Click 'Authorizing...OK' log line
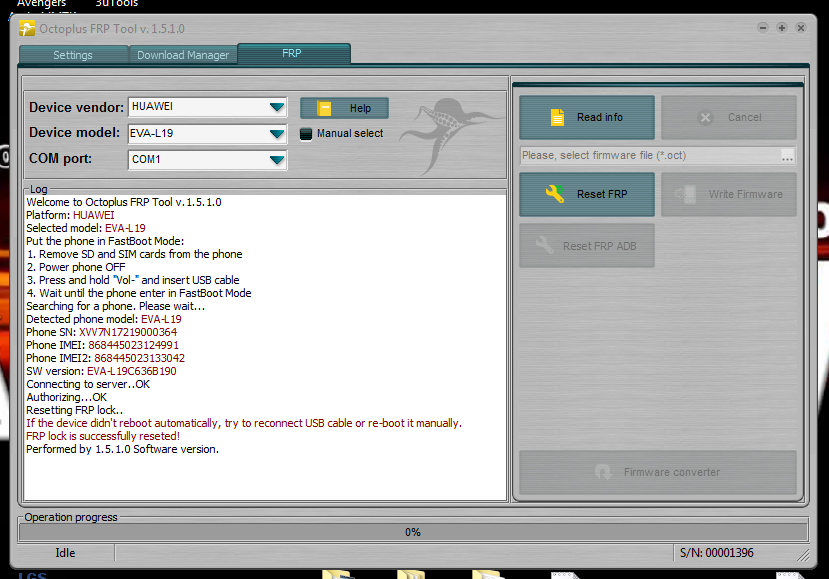The width and height of the screenshot is (829, 579). pyautogui.click(x=67, y=397)
